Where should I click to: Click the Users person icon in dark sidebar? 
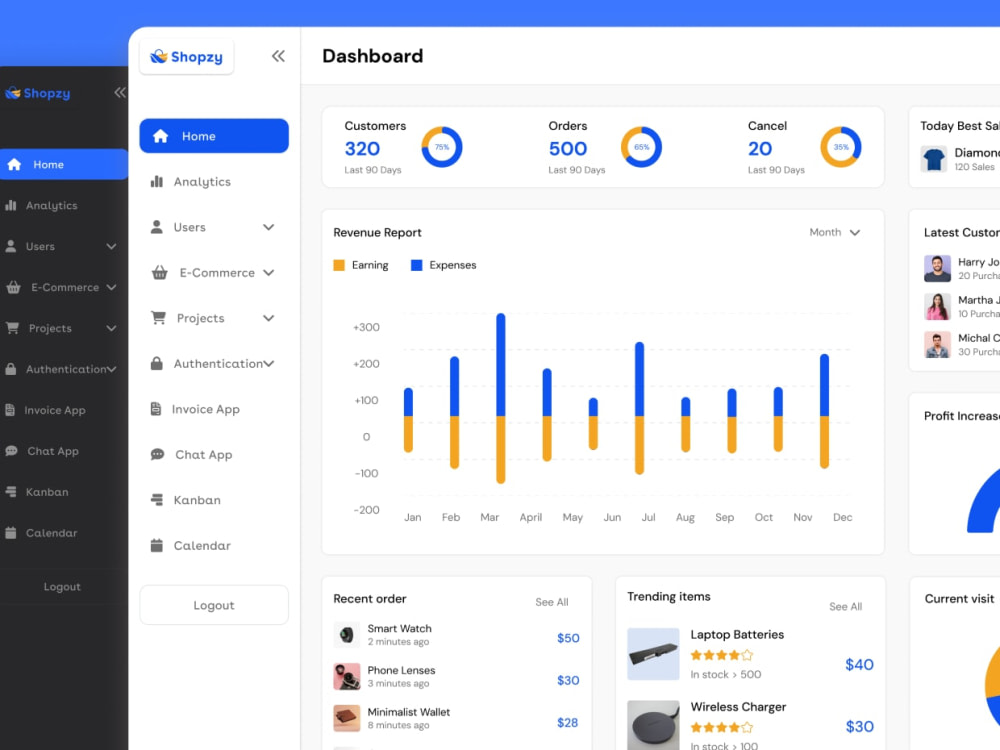click(x=11, y=246)
